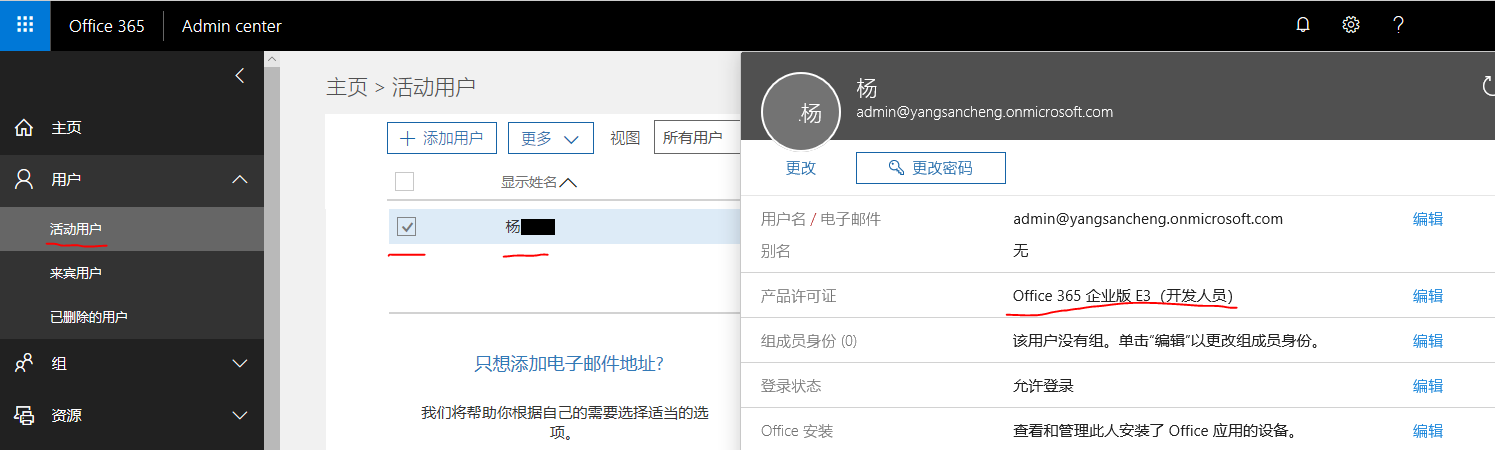The image size is (1495, 450).
Task: Expand the 资源 section chevron
Action: tap(240, 415)
